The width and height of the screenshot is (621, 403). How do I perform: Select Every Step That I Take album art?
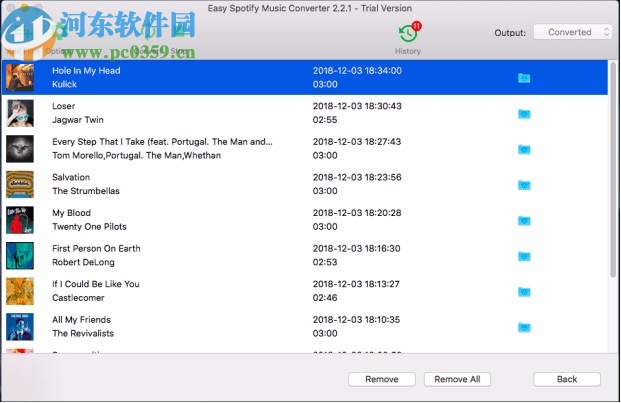click(x=20, y=149)
